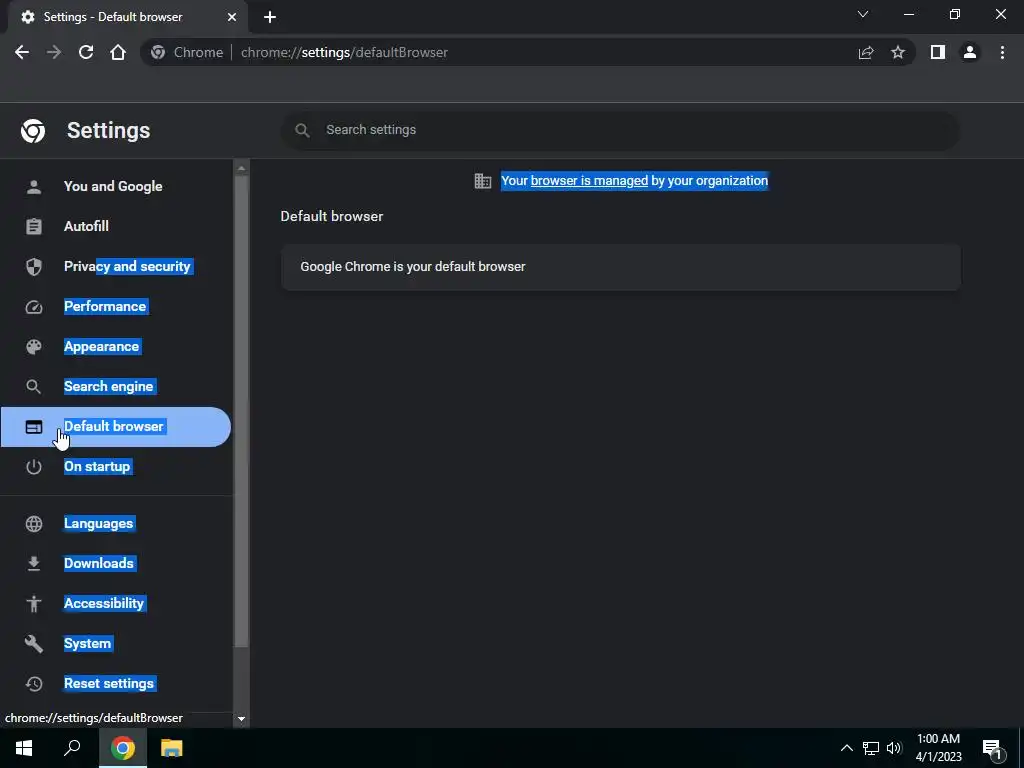The height and width of the screenshot is (768, 1024).
Task: Open On startup settings
Action: coord(97,466)
